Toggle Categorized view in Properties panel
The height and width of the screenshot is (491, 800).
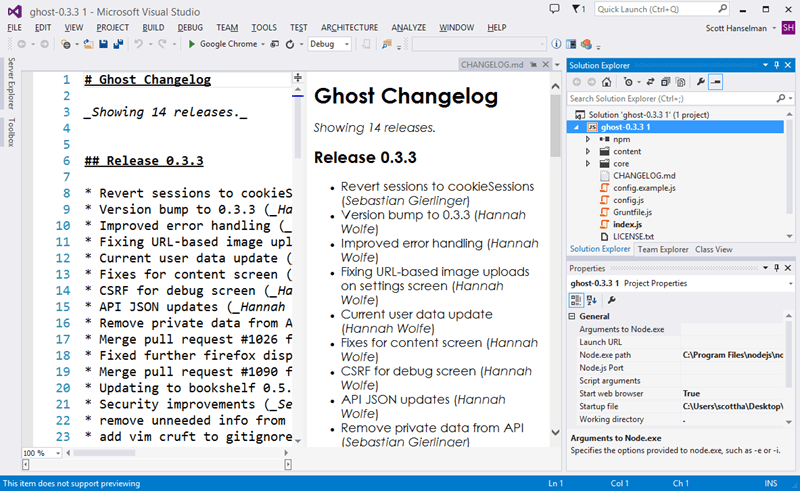[x=578, y=299]
